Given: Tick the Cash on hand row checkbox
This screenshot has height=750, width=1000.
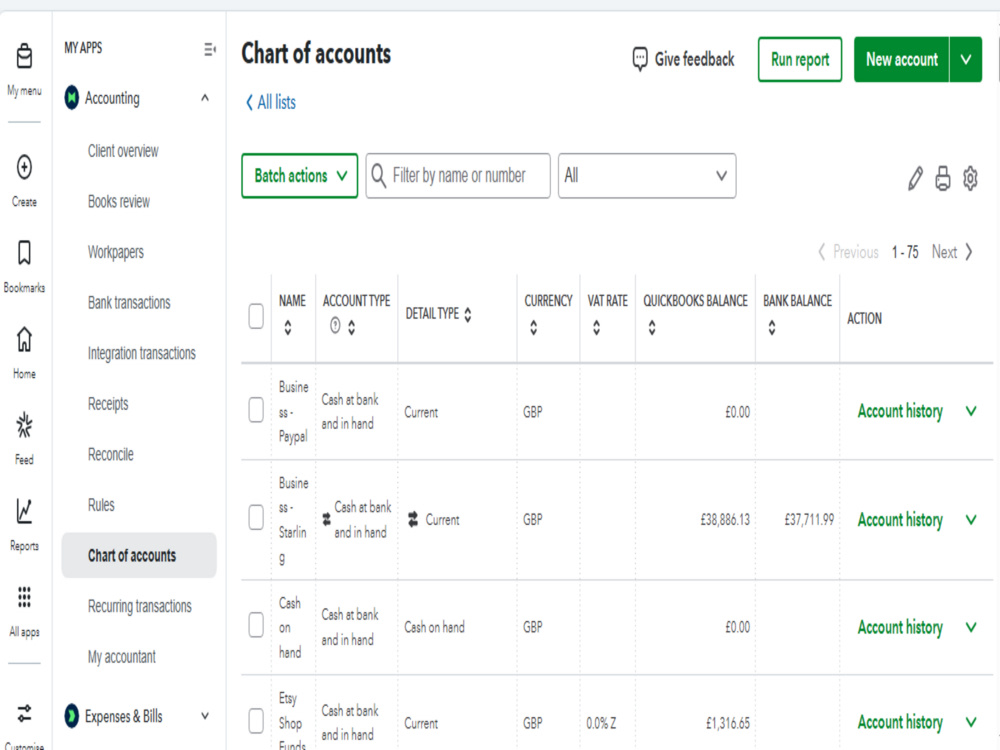Looking at the screenshot, I should 256,625.
